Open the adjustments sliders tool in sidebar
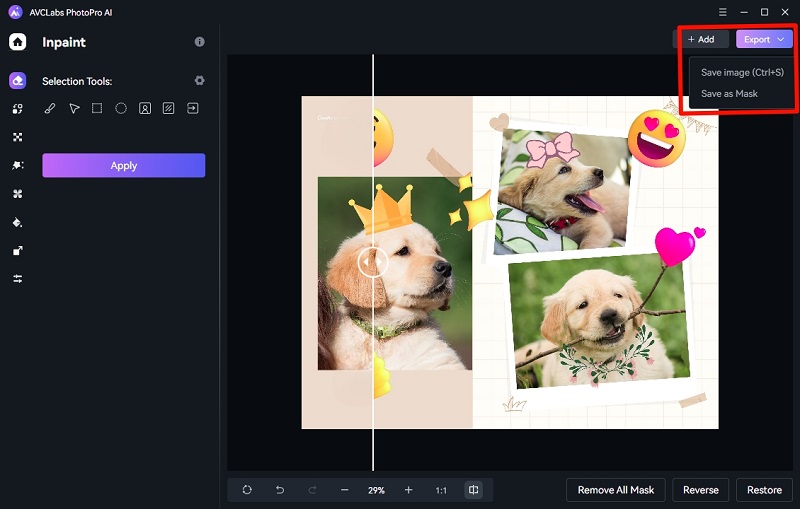 pyautogui.click(x=17, y=278)
